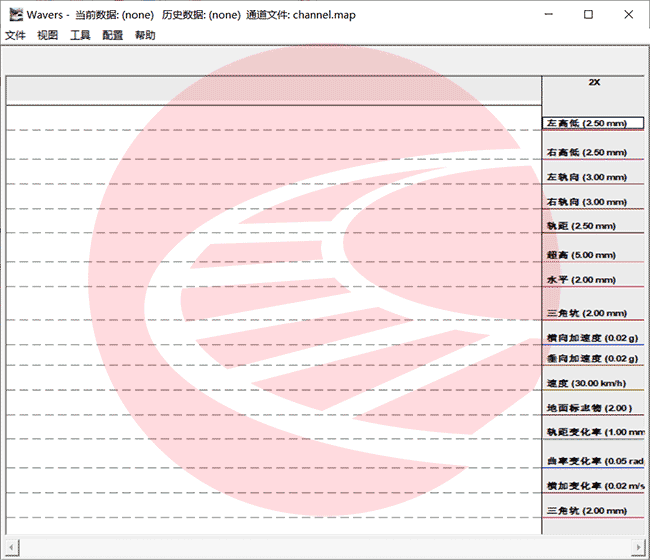The height and width of the screenshot is (560, 650).
Task: Open the 工具 menu
Action: click(80, 35)
